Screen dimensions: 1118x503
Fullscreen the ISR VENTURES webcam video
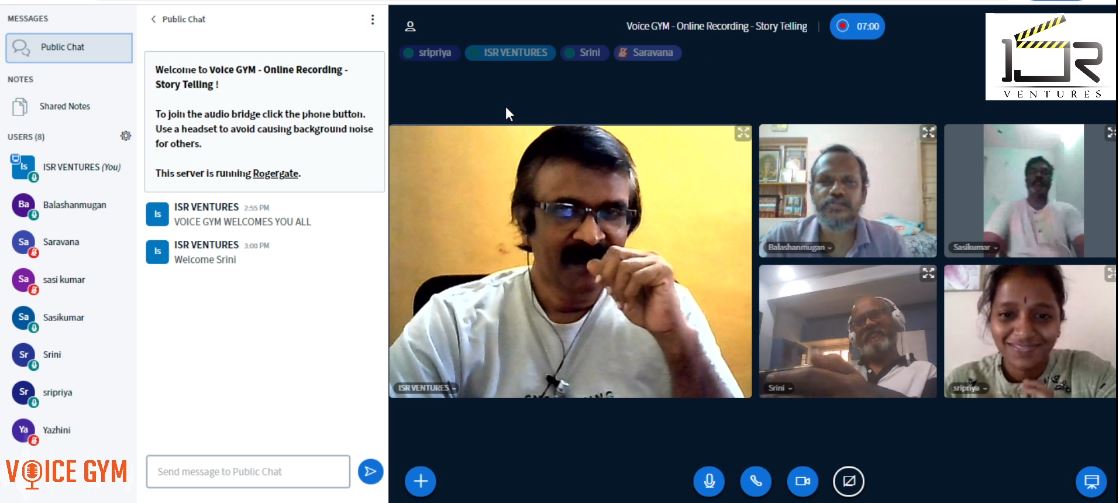pyautogui.click(x=743, y=133)
